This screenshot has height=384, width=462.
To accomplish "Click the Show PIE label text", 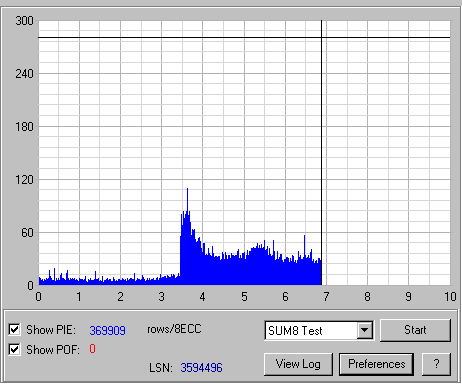I will click(x=51, y=330).
